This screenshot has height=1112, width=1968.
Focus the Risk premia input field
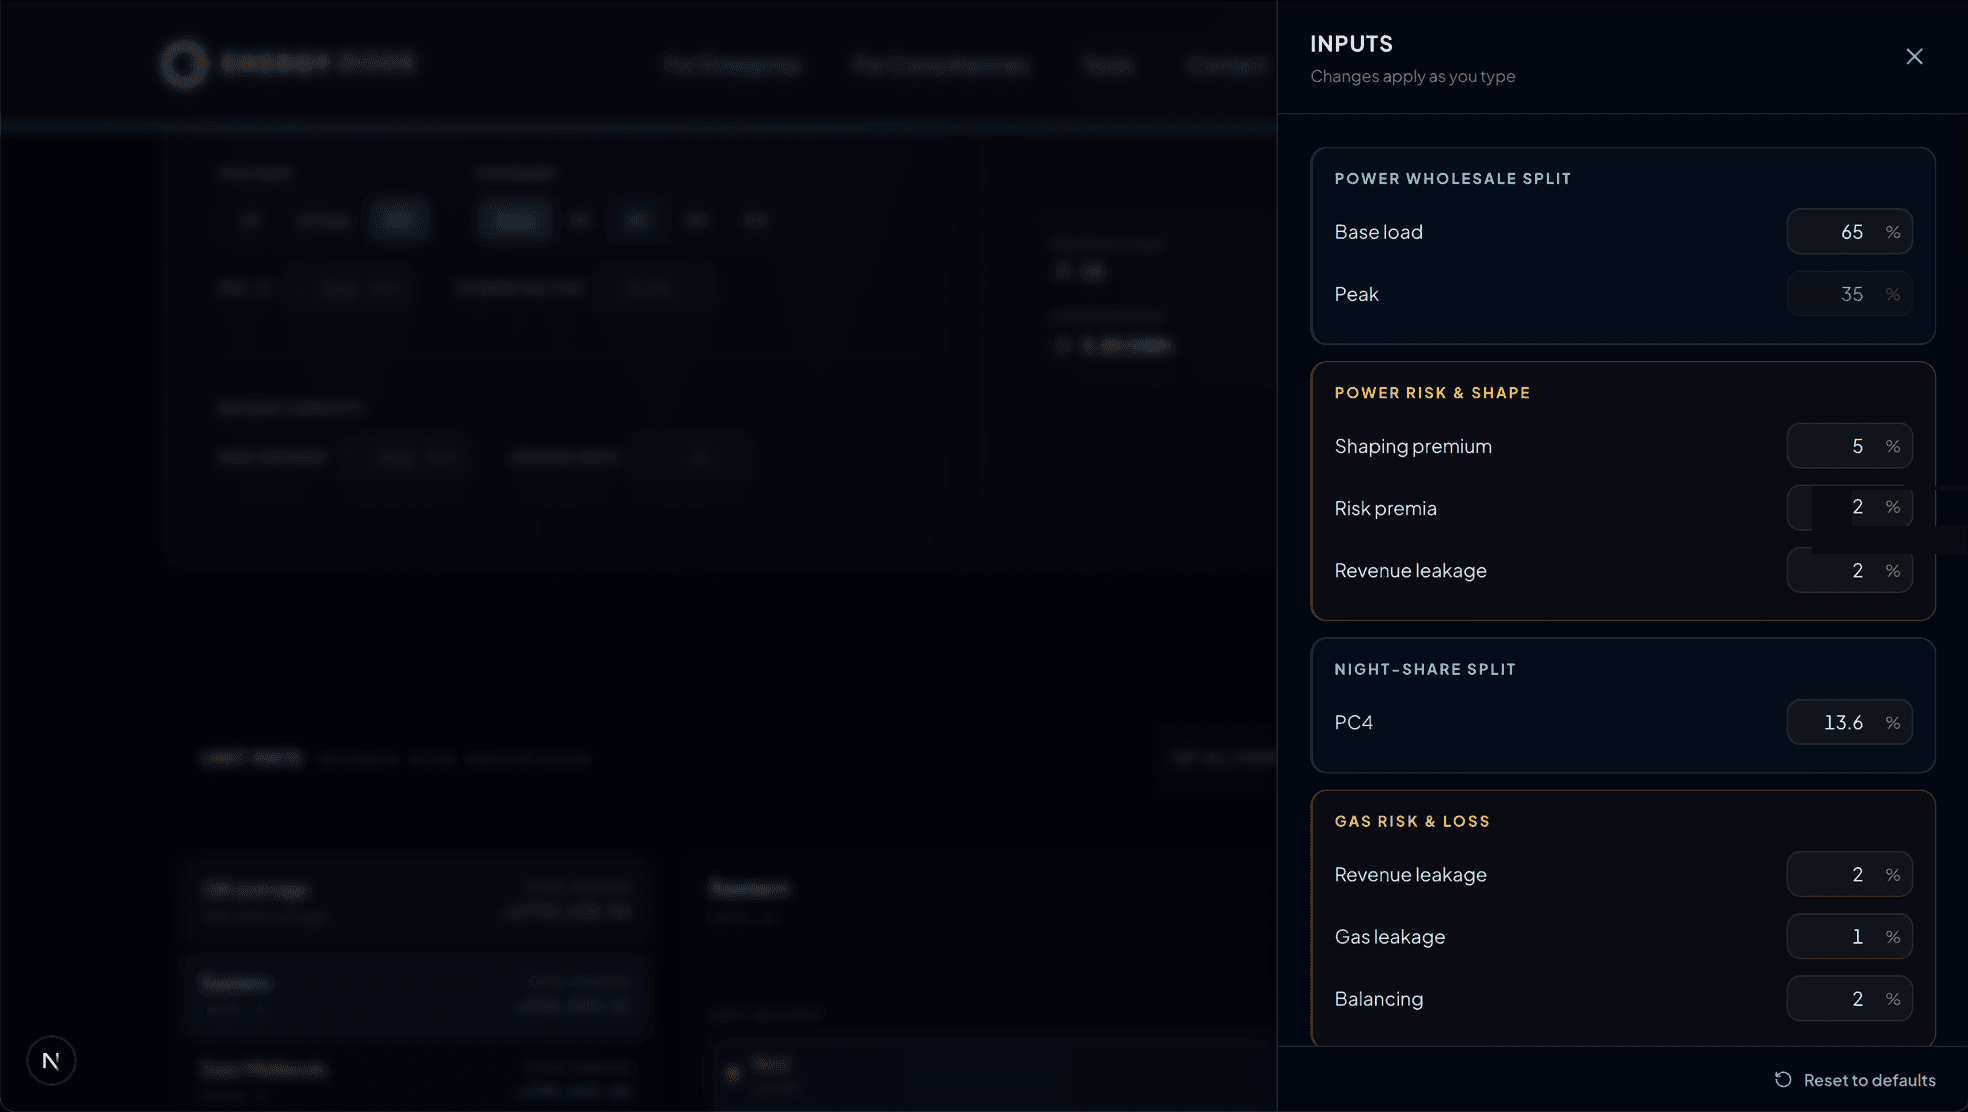point(1849,508)
